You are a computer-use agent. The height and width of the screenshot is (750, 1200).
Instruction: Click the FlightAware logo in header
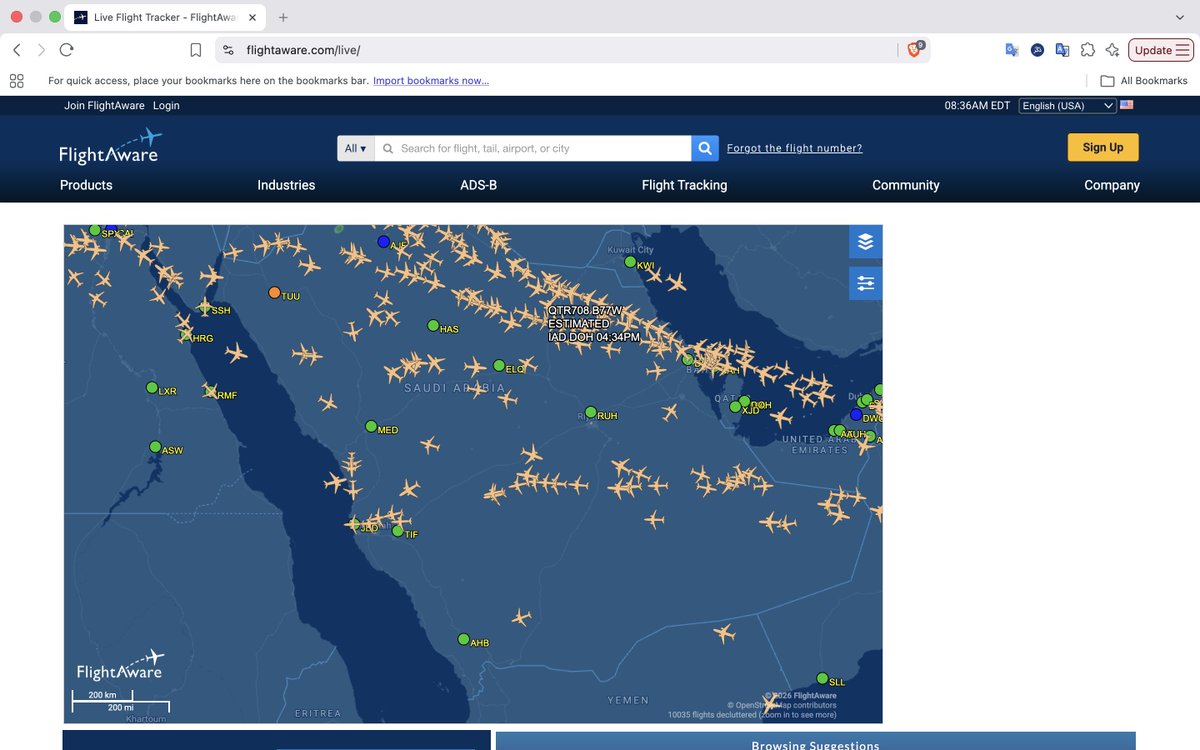click(109, 146)
